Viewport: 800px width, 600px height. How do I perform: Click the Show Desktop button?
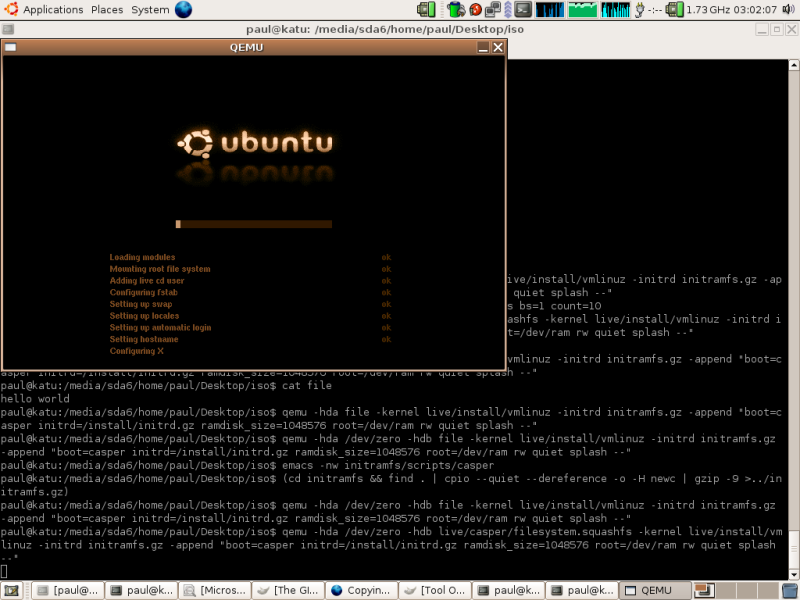click(x=11, y=591)
